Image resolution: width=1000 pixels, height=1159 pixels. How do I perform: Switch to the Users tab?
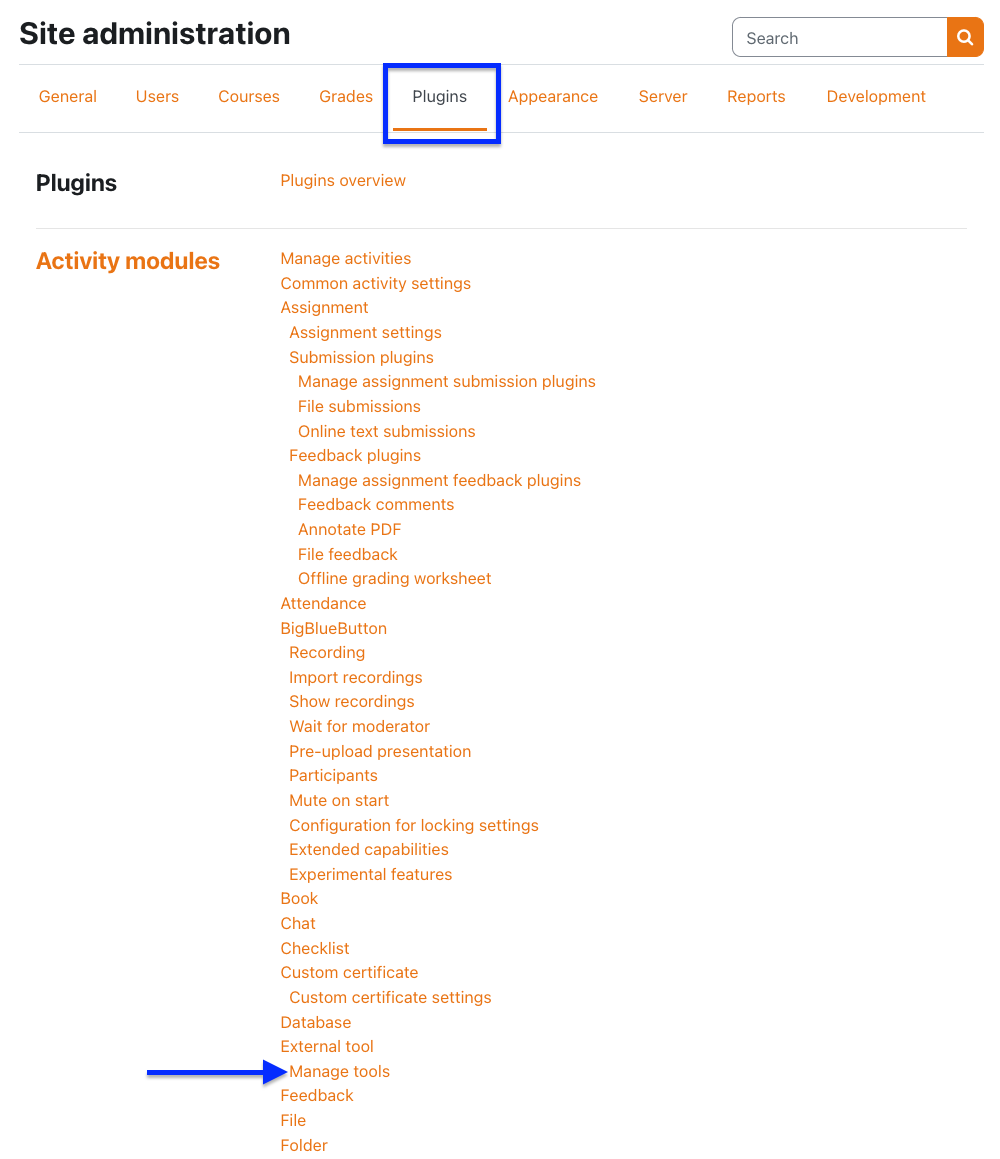pyautogui.click(x=157, y=97)
